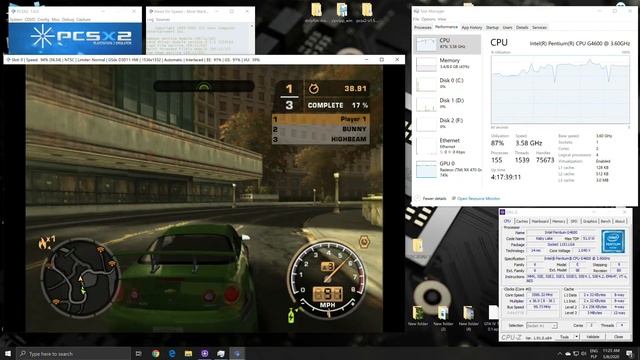Switch to the Details tab in Task Manager
Image resolution: width=640 pixels, height=360 pixels.
coord(522,27)
